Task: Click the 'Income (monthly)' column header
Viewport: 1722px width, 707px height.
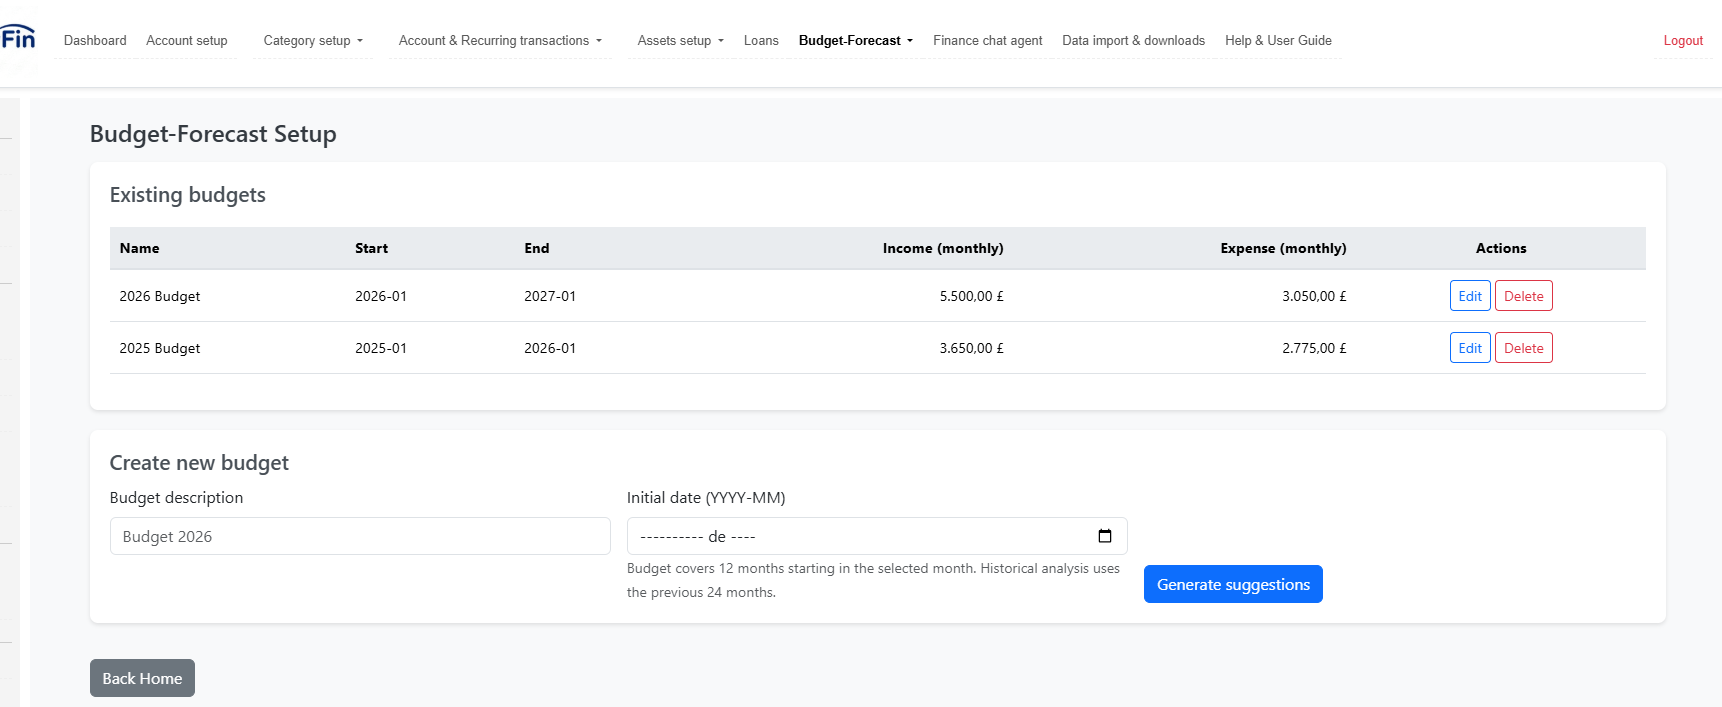Action: point(943,248)
